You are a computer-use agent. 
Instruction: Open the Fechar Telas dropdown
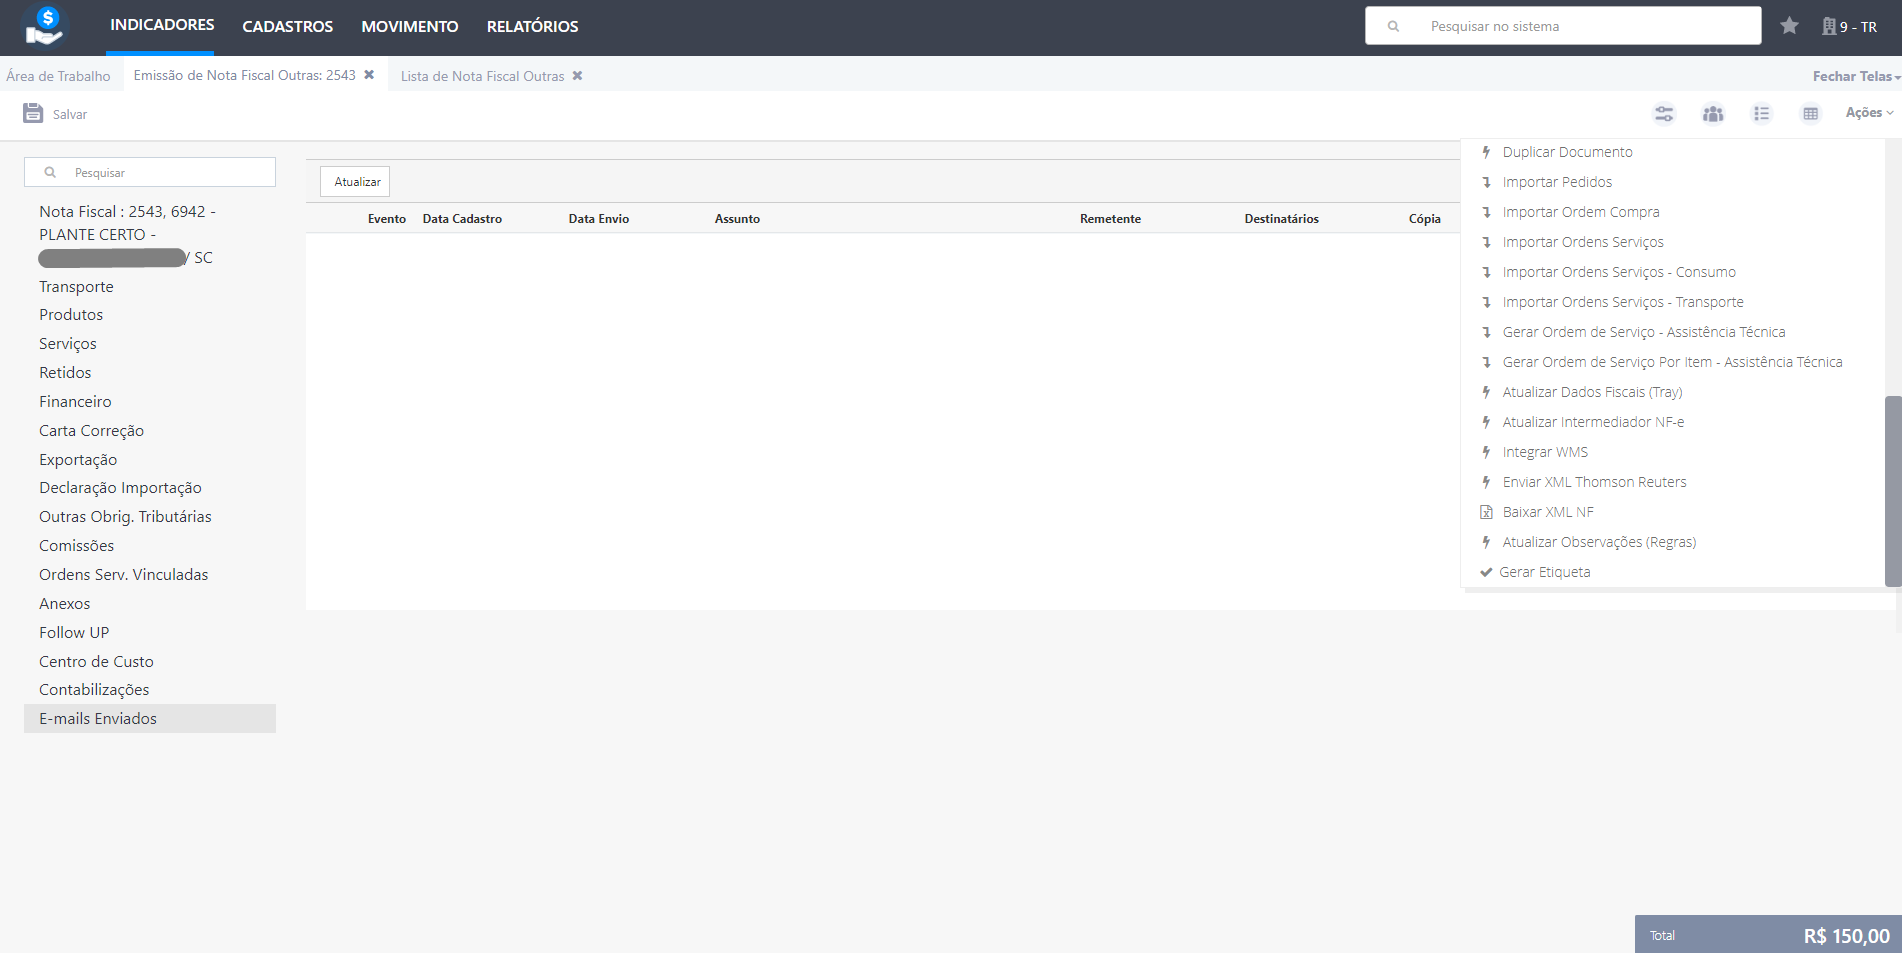coord(1856,76)
